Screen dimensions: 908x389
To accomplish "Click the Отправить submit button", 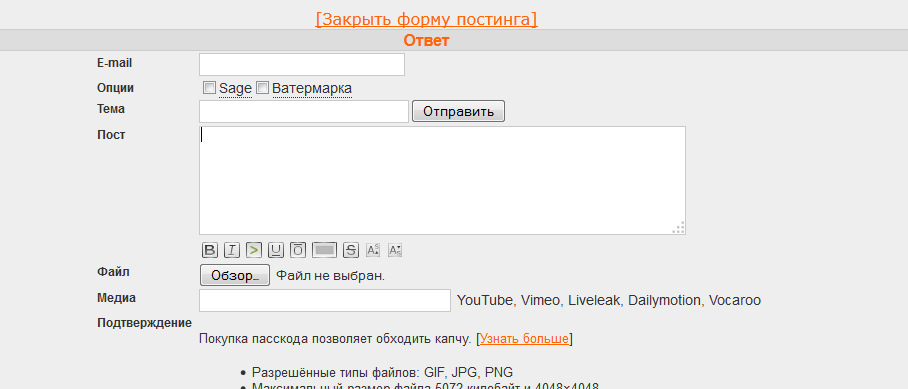I will click(459, 111).
